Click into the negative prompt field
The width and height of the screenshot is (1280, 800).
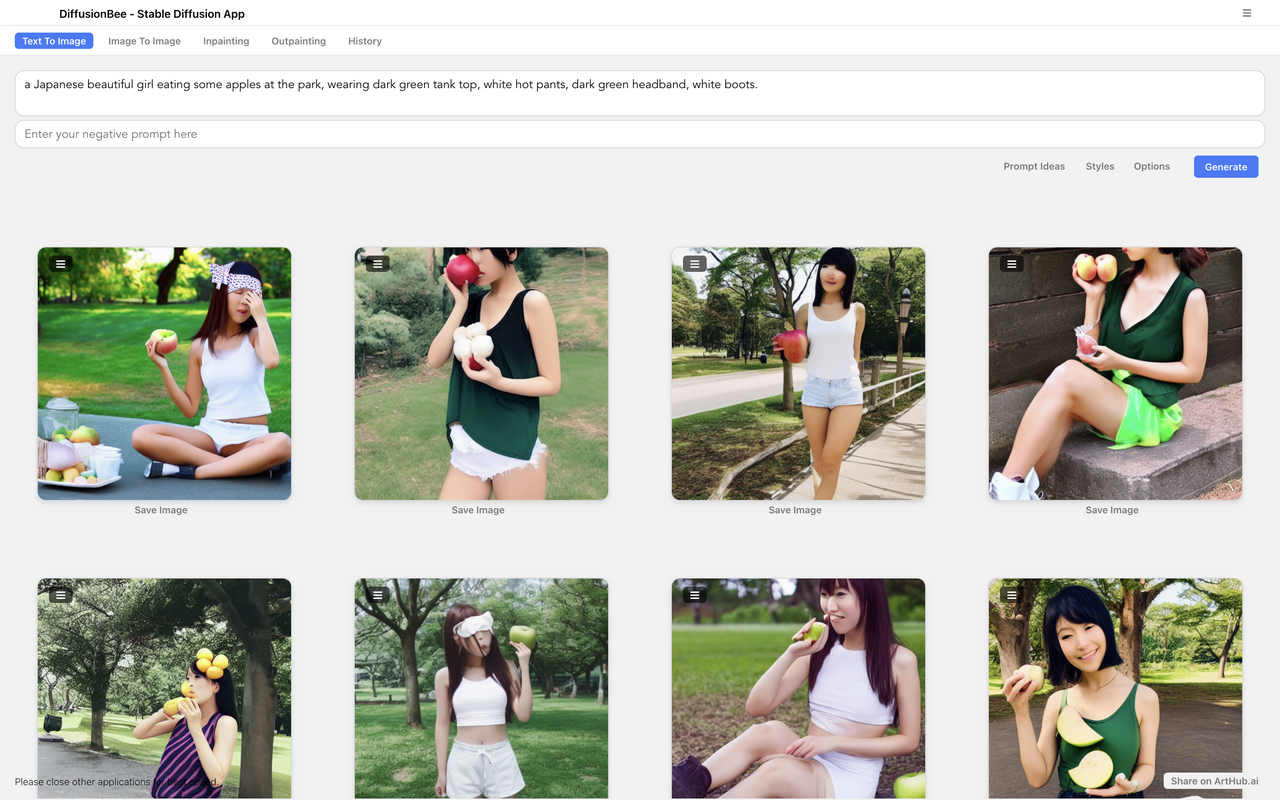click(640, 134)
